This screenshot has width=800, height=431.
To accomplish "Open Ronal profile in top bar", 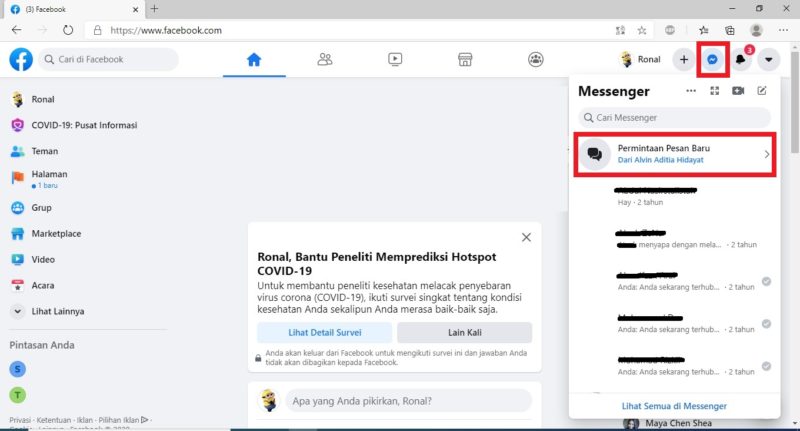I will (640, 60).
